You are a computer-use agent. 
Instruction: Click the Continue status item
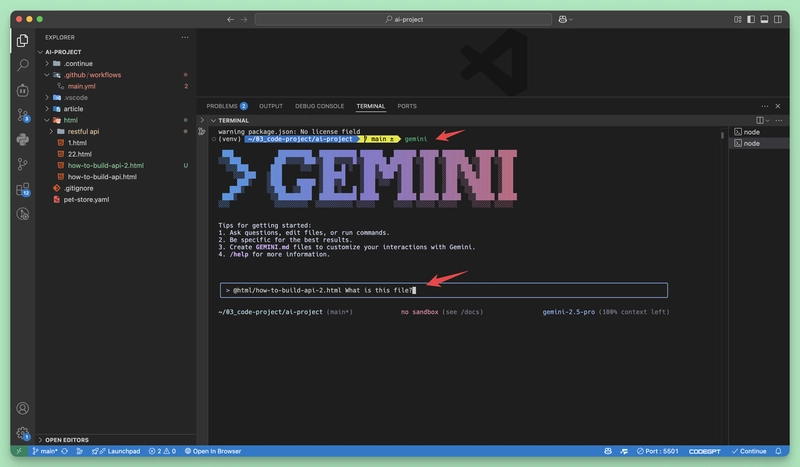749,451
